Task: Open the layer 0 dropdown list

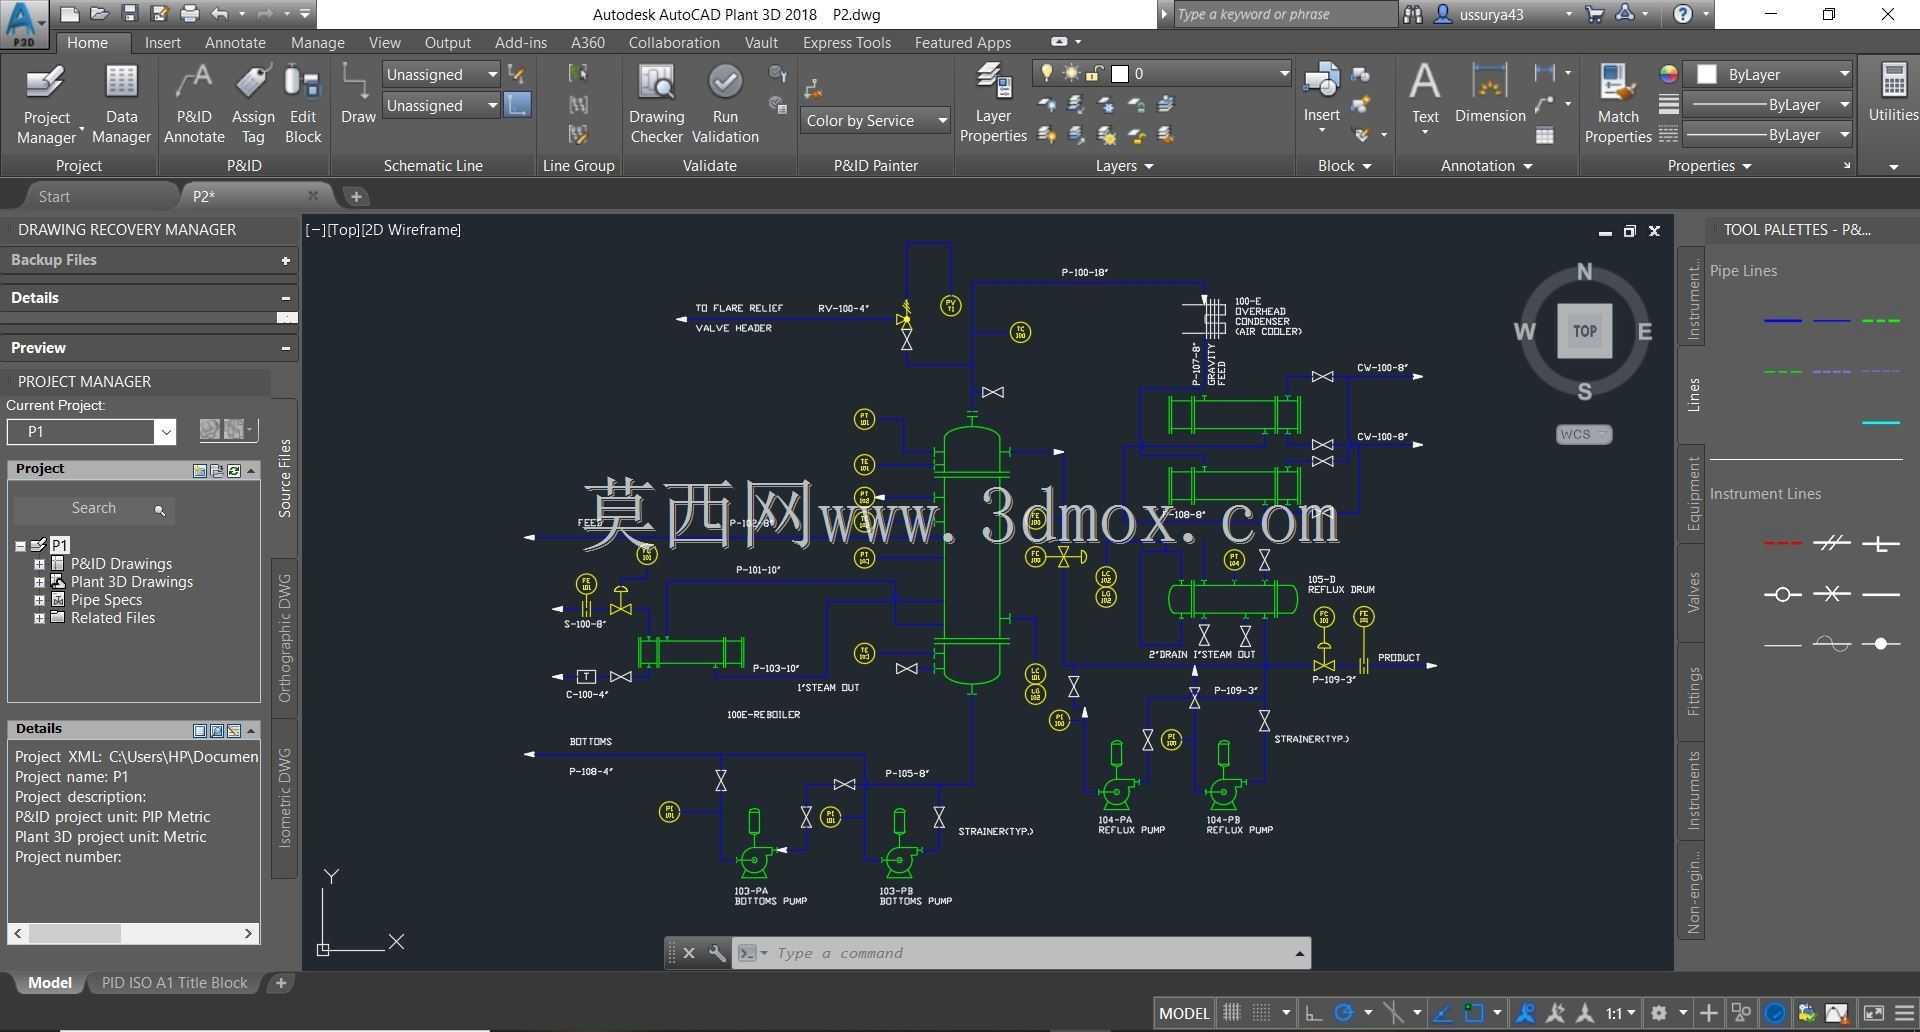Action: 1162,73
